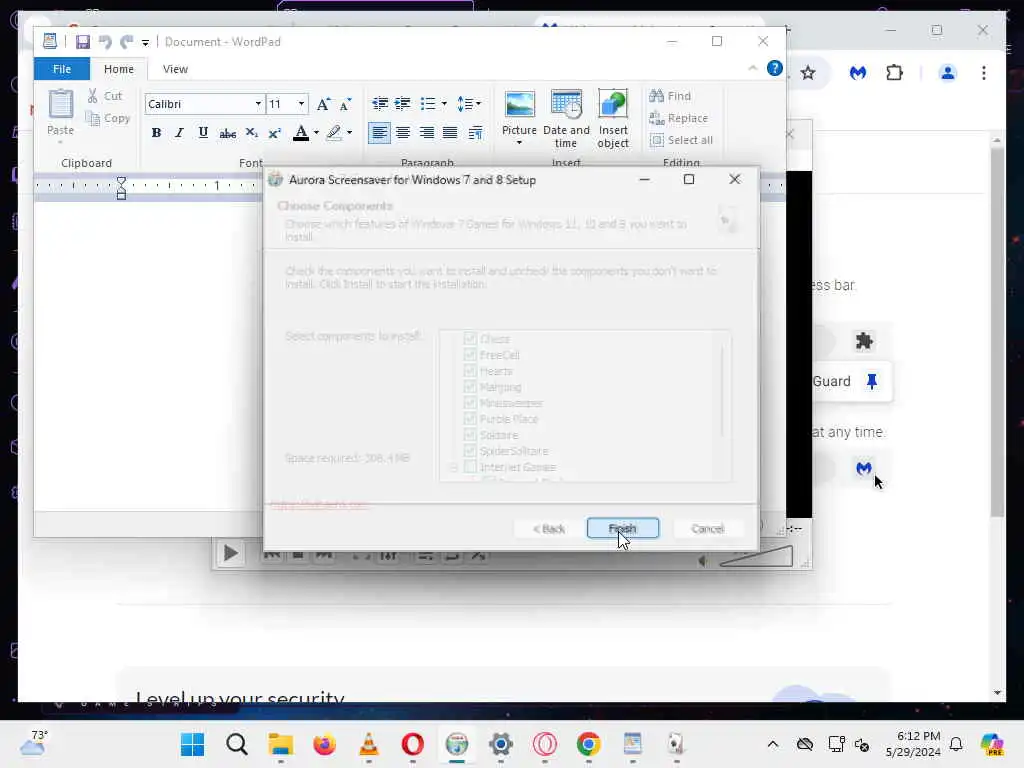Click the Malwarebytes extension icon in browser toolbar
The width and height of the screenshot is (1024, 768).
(857, 72)
